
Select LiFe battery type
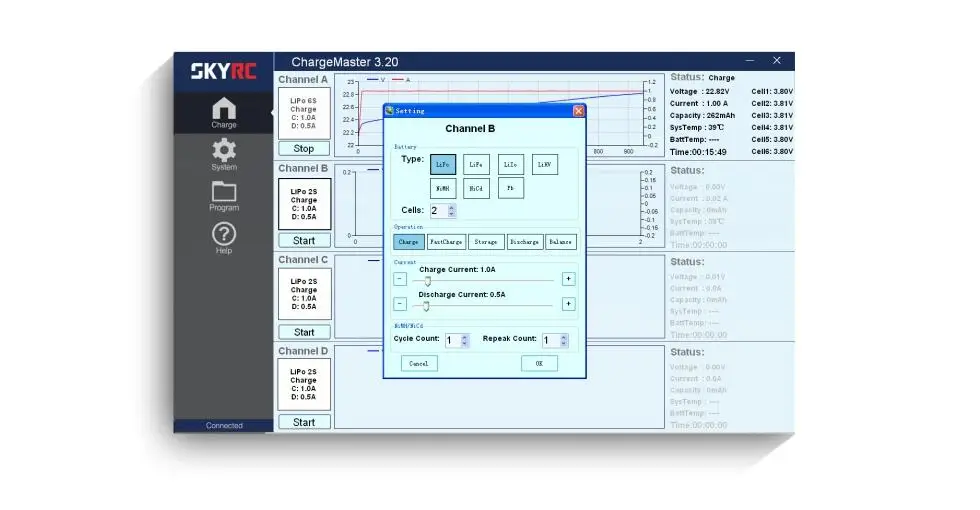click(476, 164)
